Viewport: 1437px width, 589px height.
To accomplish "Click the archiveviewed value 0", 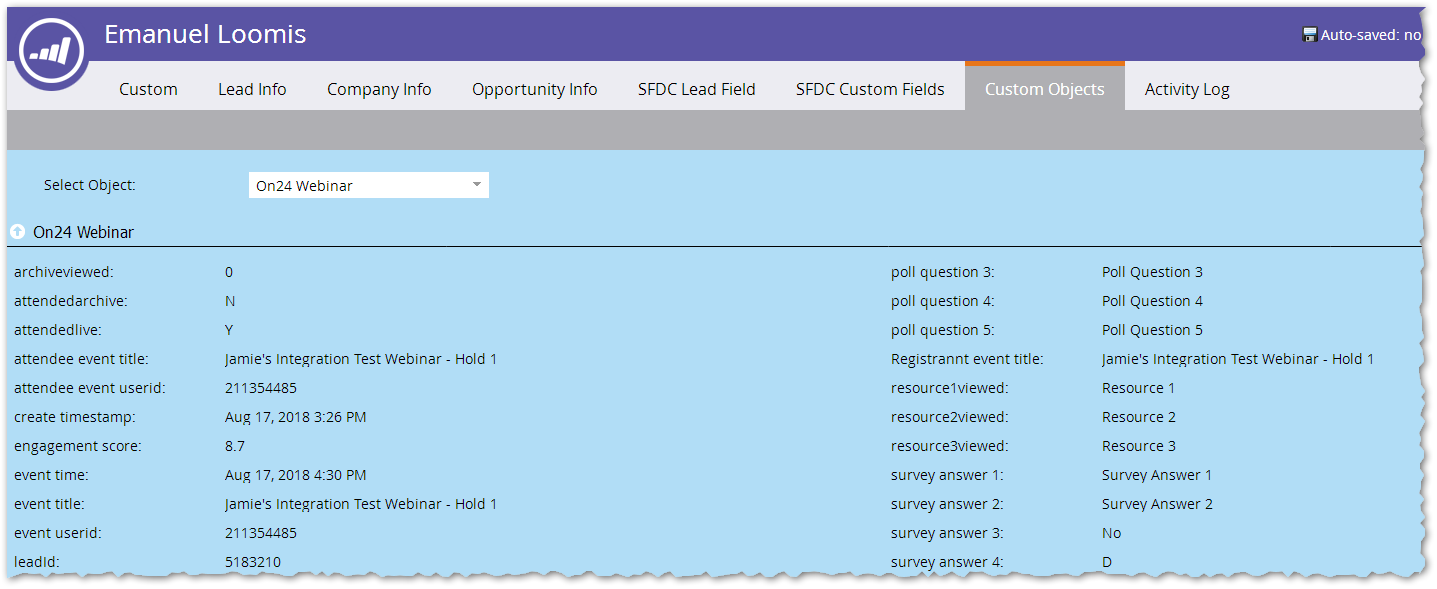I will tap(229, 272).
